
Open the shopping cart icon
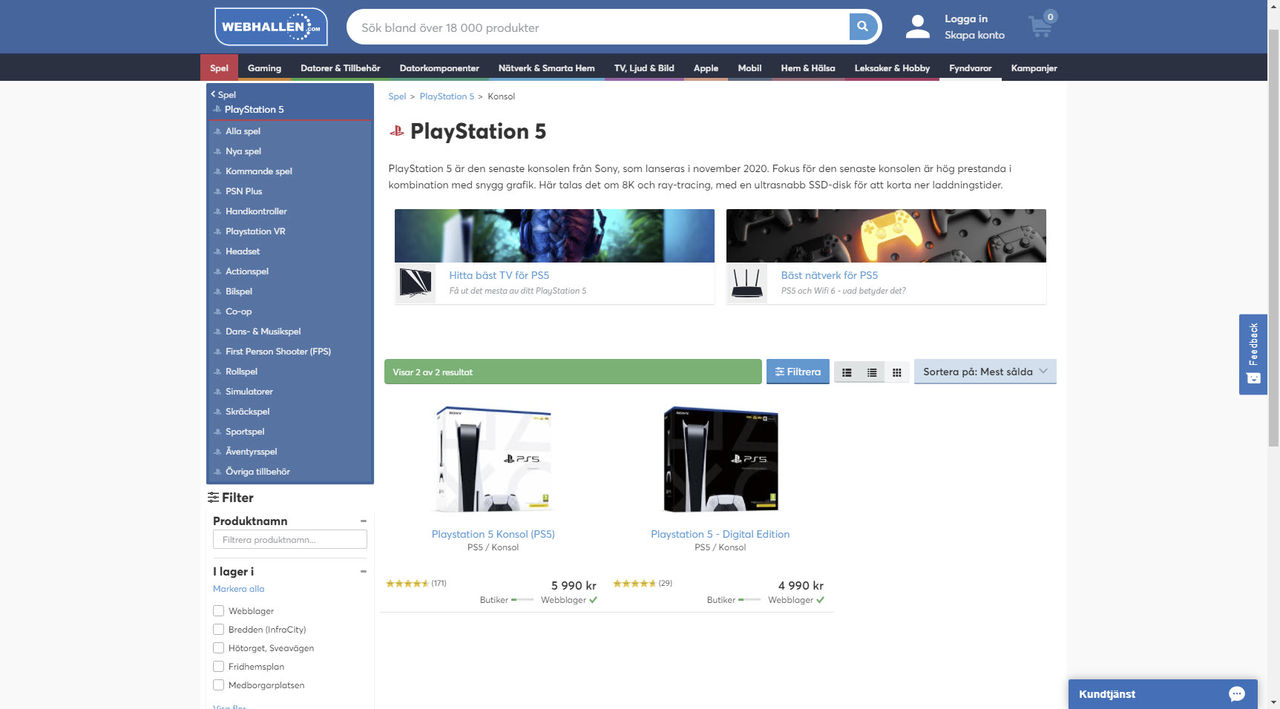1040,27
